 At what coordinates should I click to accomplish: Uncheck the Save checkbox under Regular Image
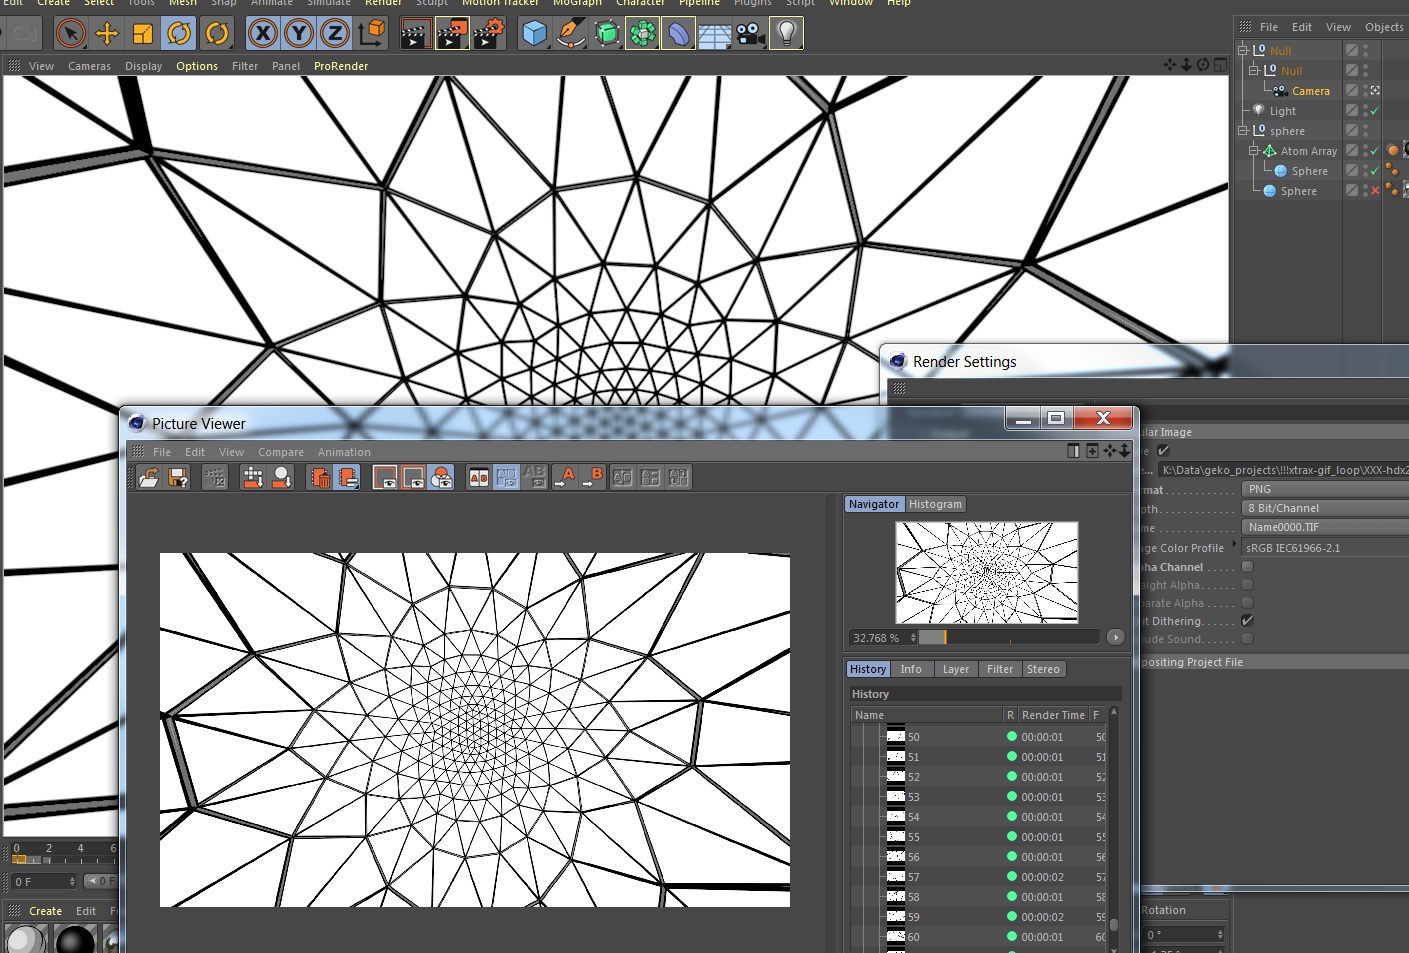(1164, 451)
